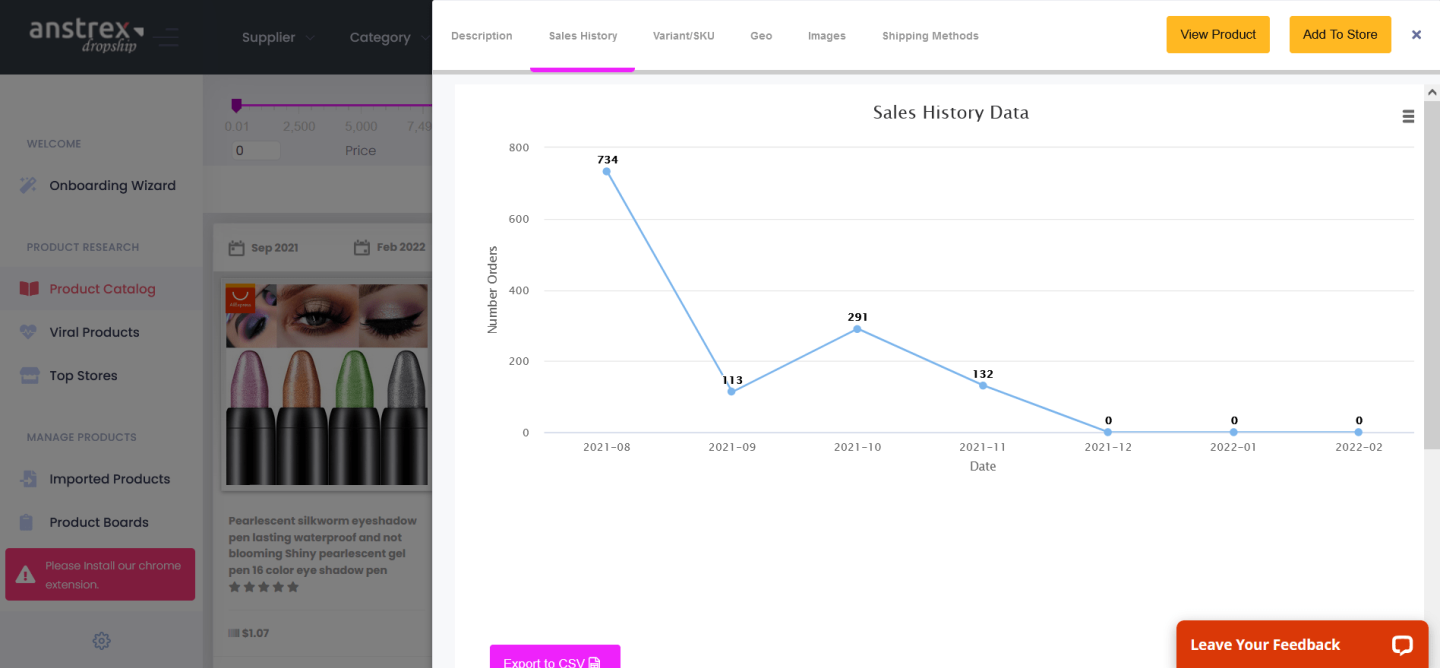Close the product details panel
This screenshot has width=1440, height=668.
click(1416, 34)
